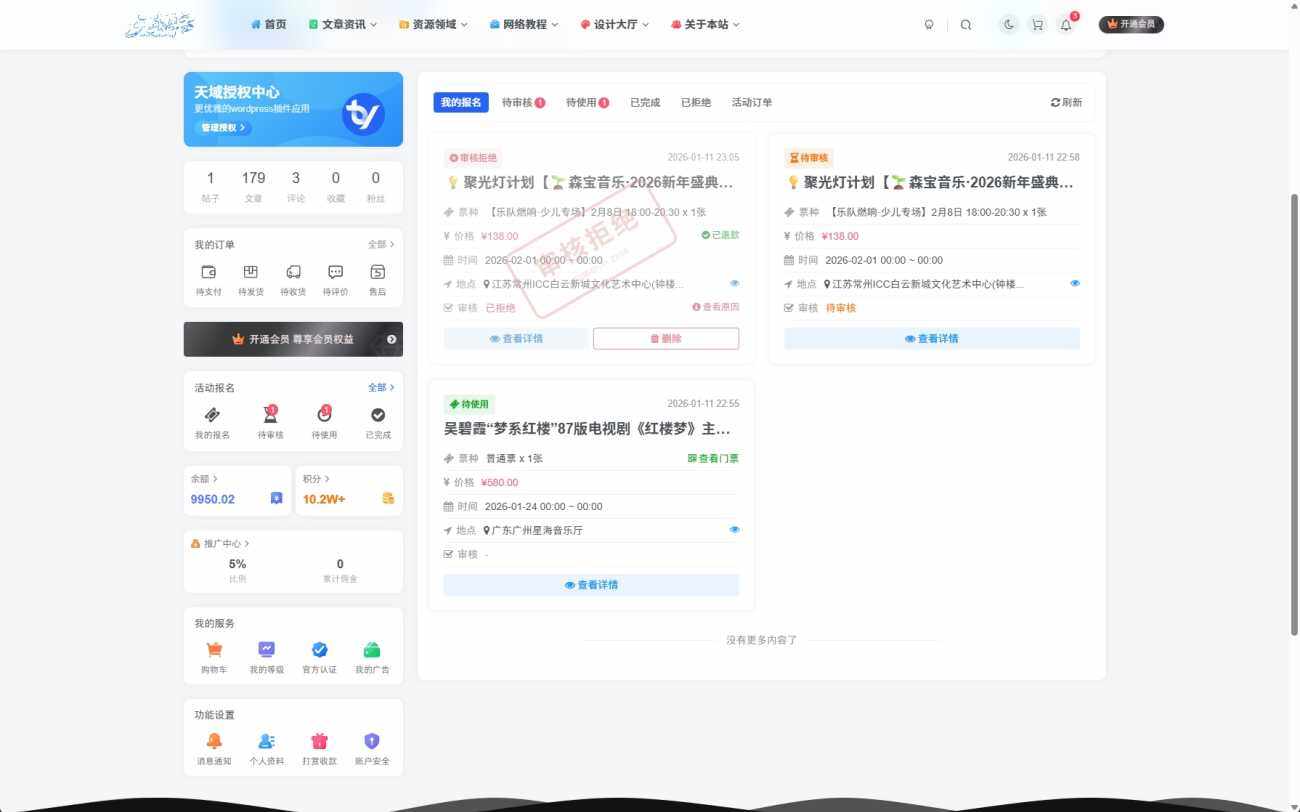Toggle dark mode with the moon icon
Viewport: 1300px width, 812px height.
[x=1008, y=24]
